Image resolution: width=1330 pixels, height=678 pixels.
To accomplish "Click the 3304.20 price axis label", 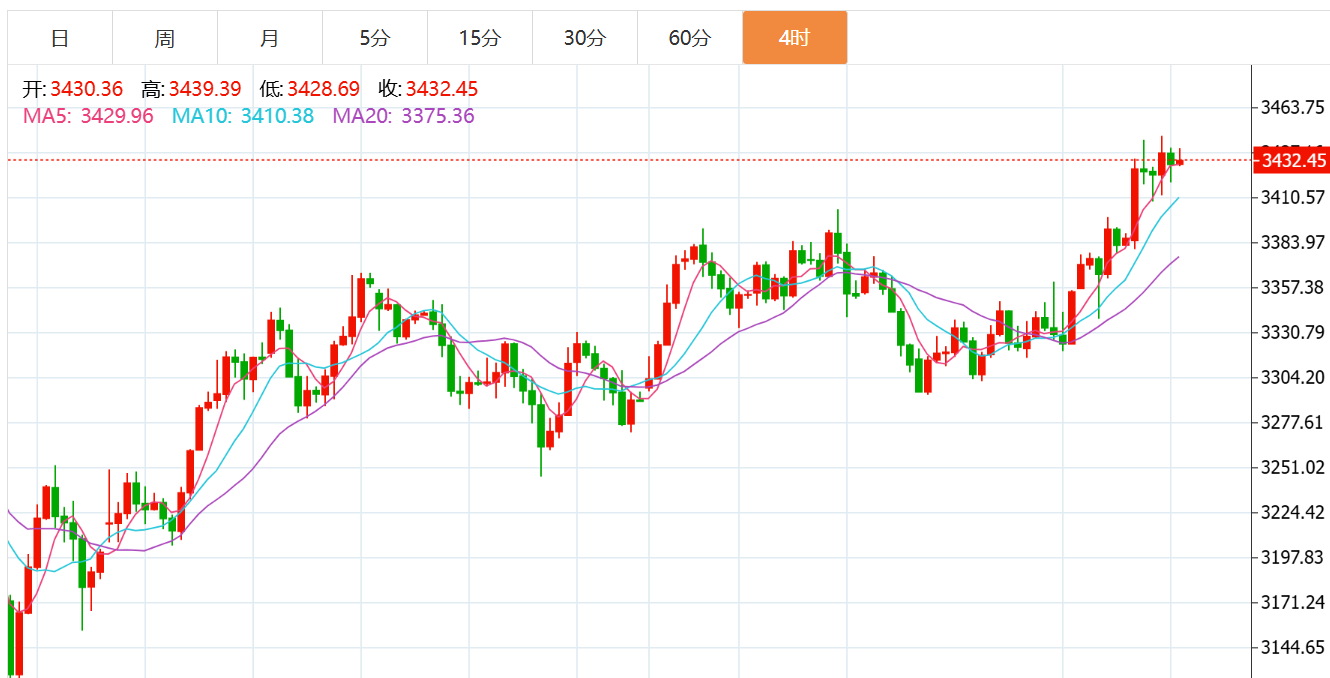I will point(1293,377).
